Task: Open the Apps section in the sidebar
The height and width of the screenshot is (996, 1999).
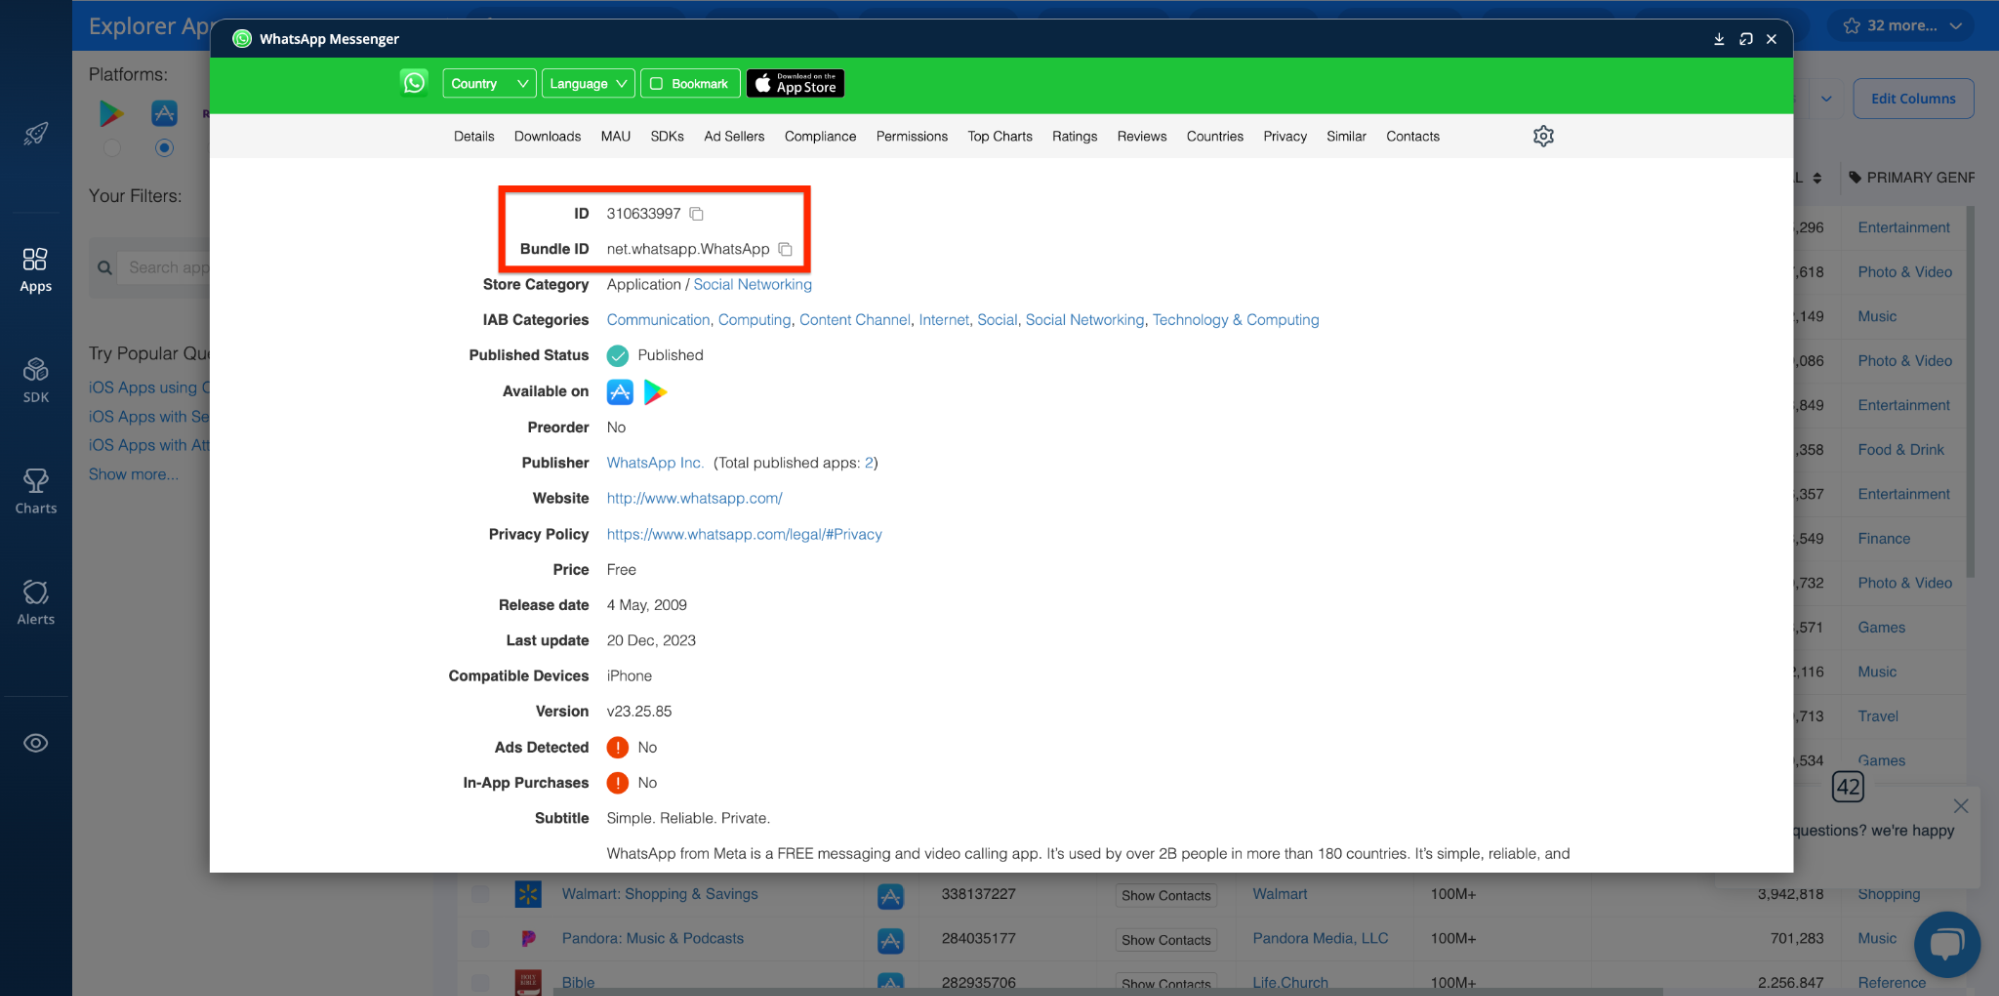Action: click(35, 270)
